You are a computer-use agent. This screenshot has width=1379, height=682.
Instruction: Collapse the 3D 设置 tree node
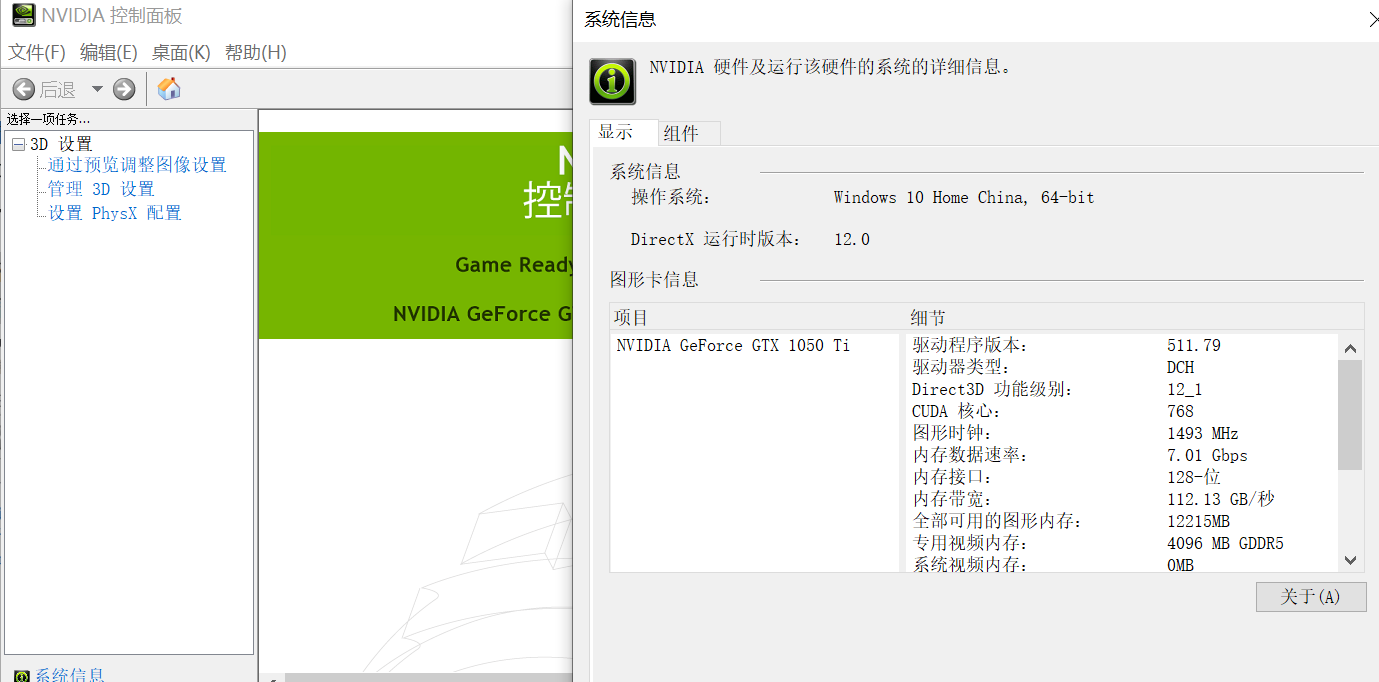tap(18, 145)
